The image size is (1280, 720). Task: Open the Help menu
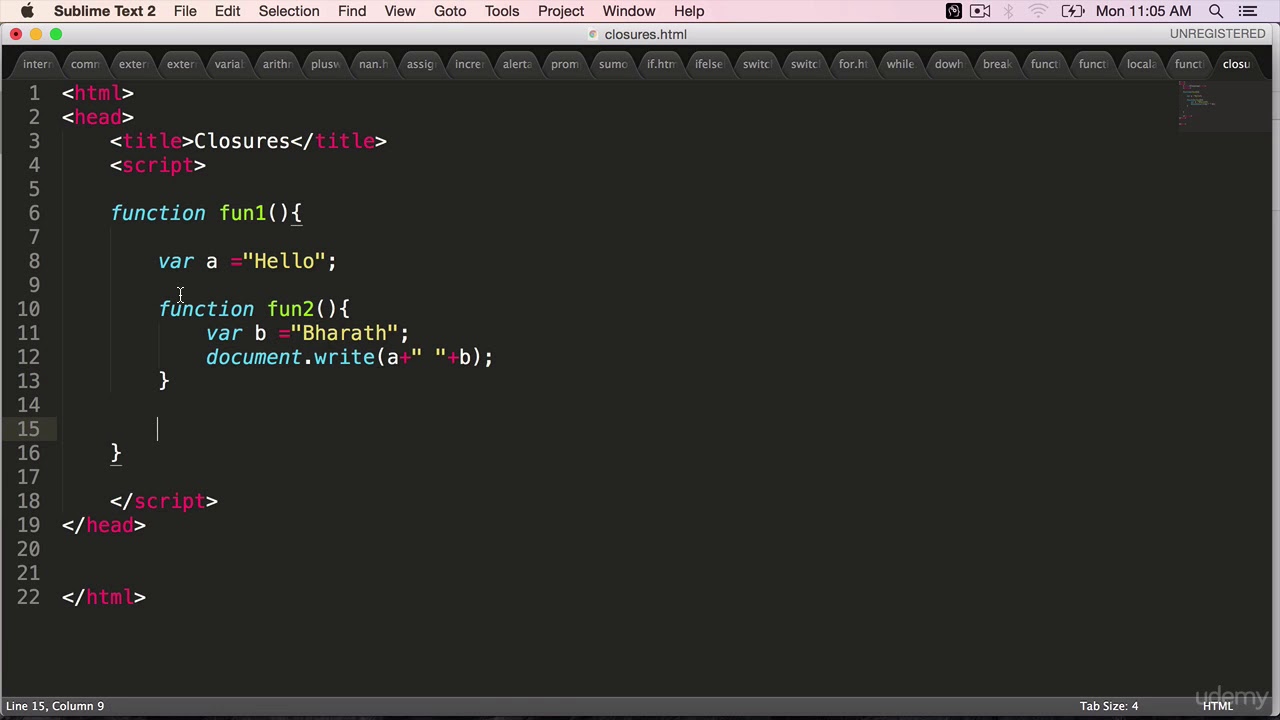click(x=689, y=11)
